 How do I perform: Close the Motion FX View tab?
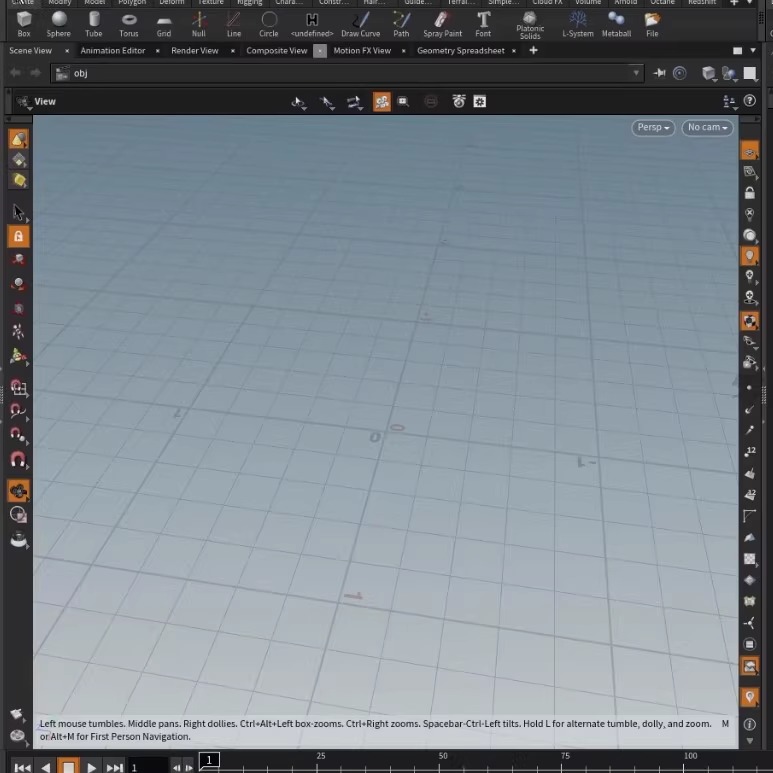pos(403,51)
